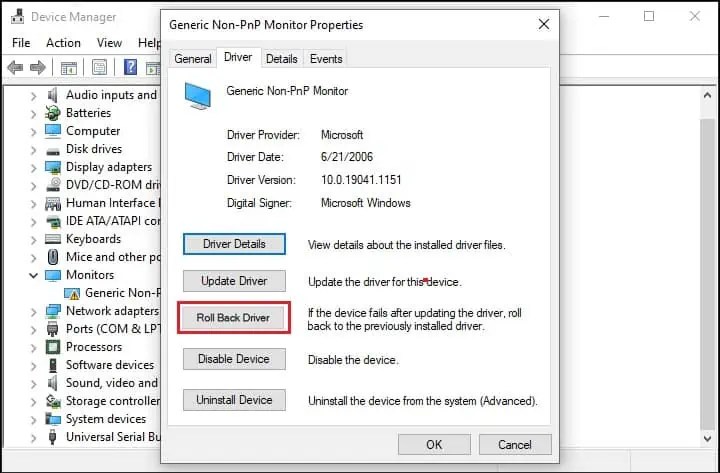Image resolution: width=720 pixels, height=473 pixels.
Task: Click the Keyboards icon
Action: [53, 239]
